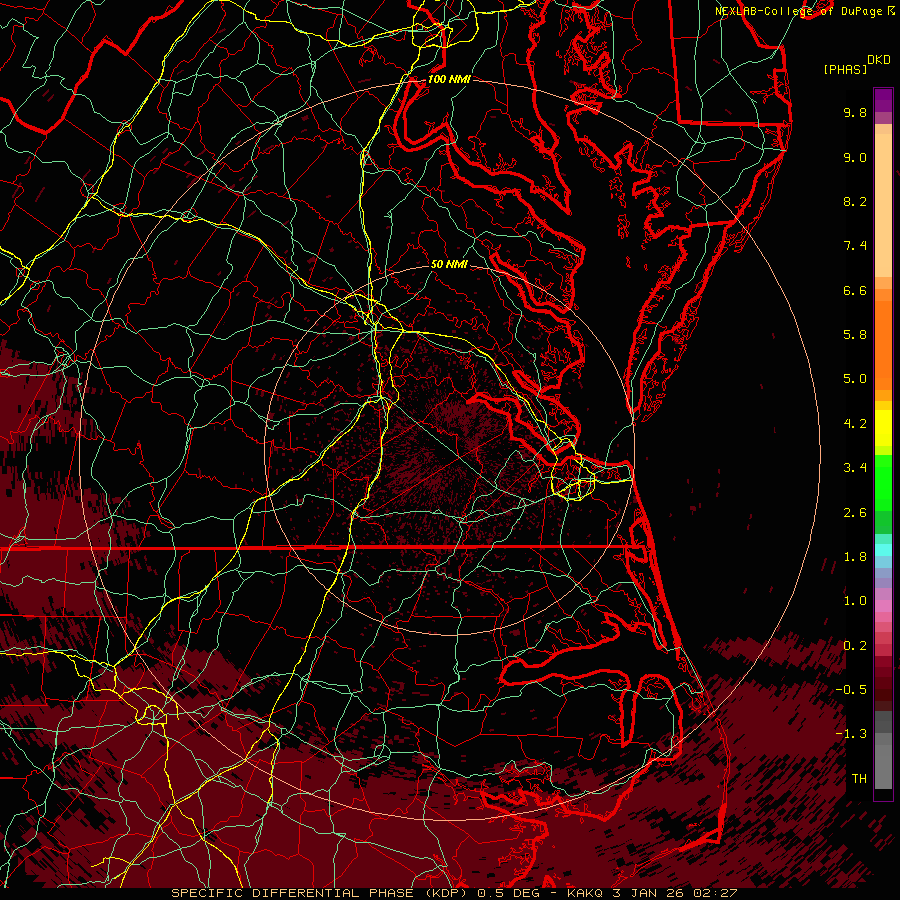
Task: Click the 1.0 scale value
Action: pyautogui.click(x=855, y=601)
